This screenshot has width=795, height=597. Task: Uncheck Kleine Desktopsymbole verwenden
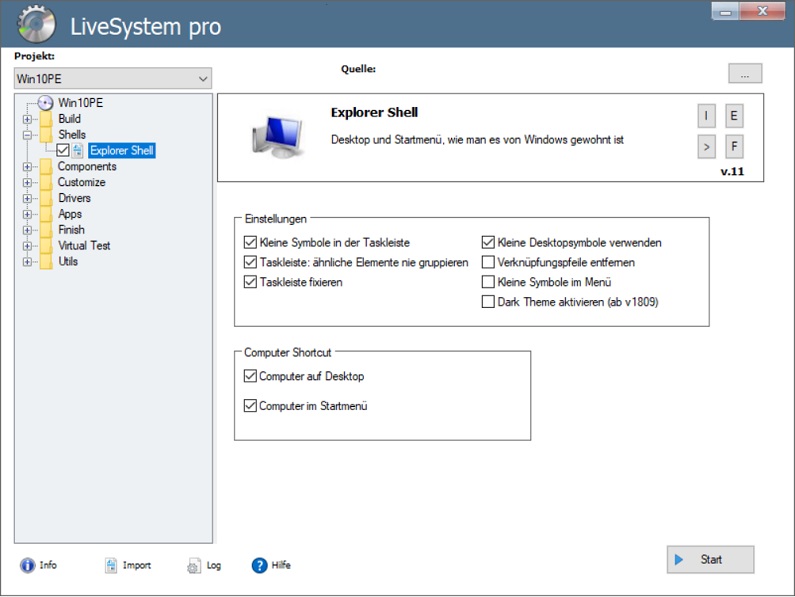click(488, 242)
